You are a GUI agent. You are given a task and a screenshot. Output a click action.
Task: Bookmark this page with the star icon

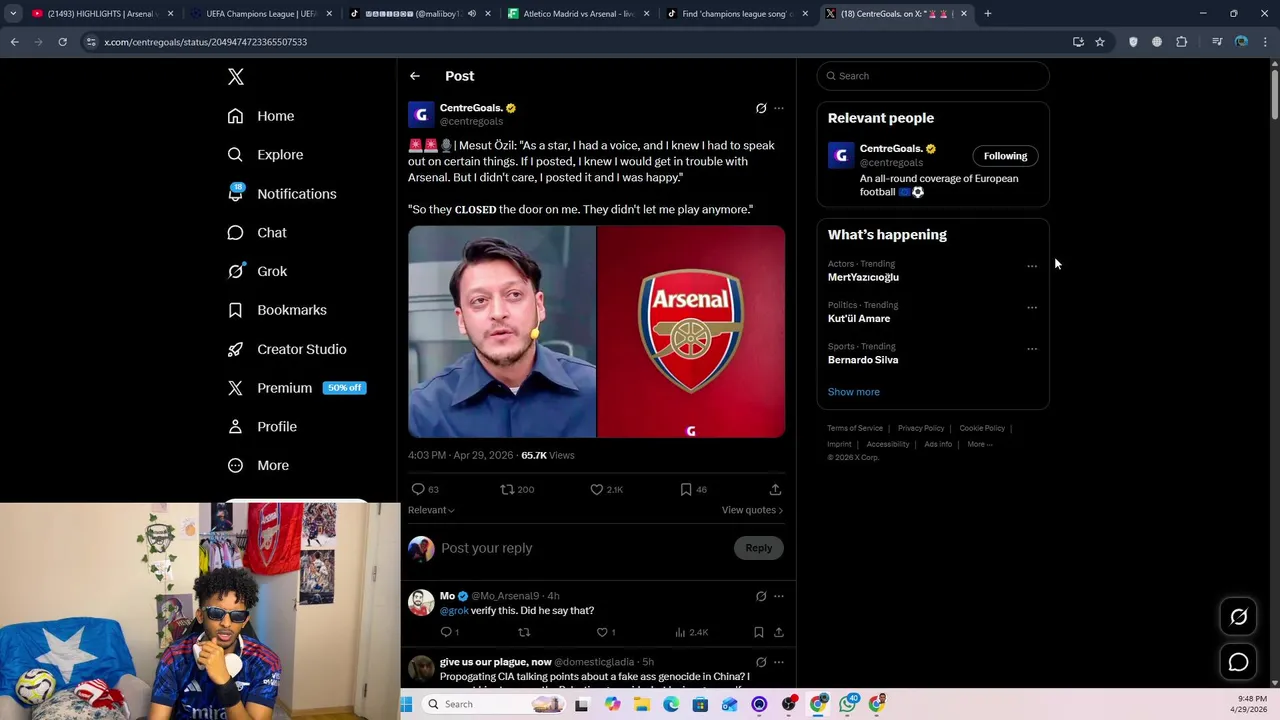(1100, 42)
